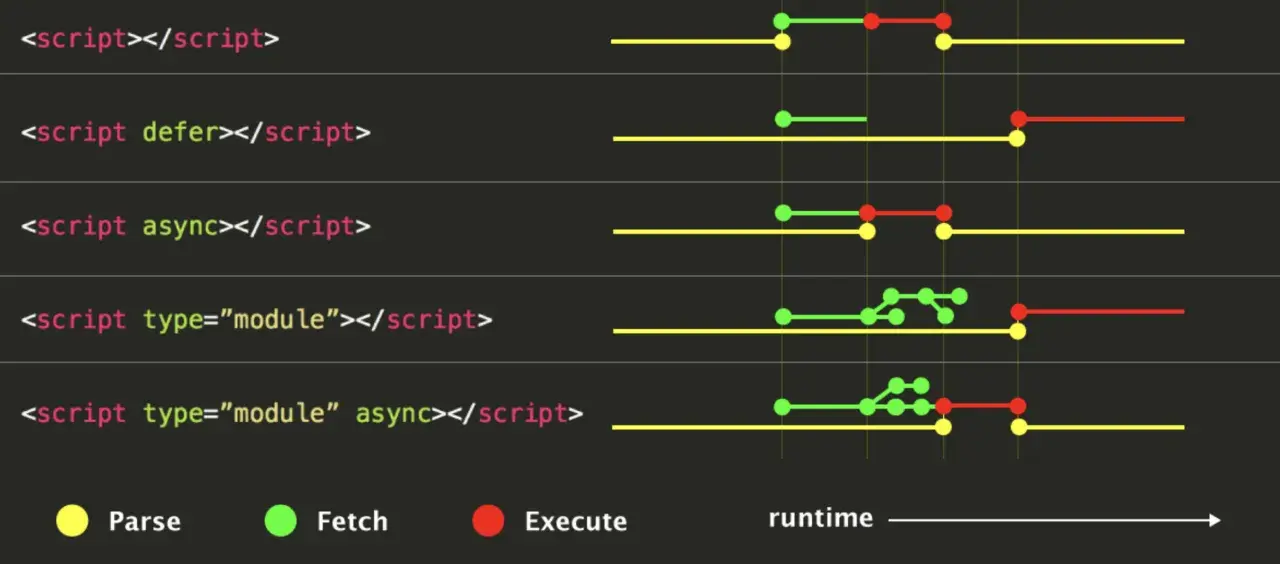Click the runtime label text
The height and width of the screenshot is (564, 1280).
821,518
